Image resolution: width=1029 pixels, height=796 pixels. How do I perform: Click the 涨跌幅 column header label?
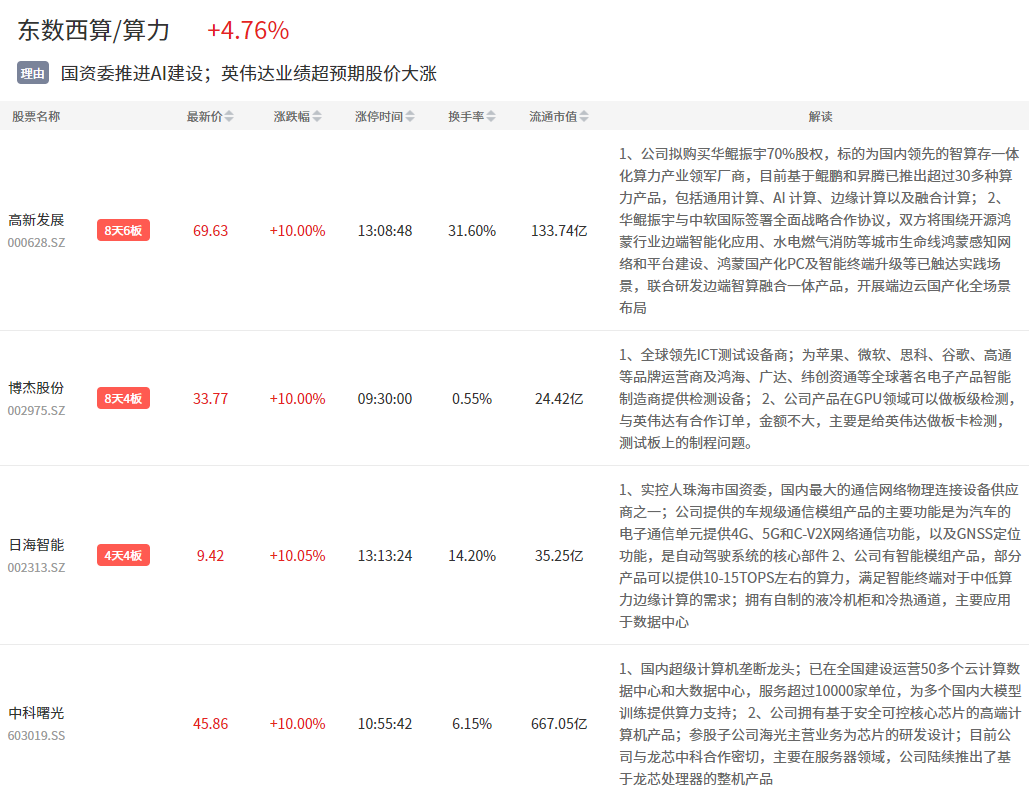click(x=291, y=117)
